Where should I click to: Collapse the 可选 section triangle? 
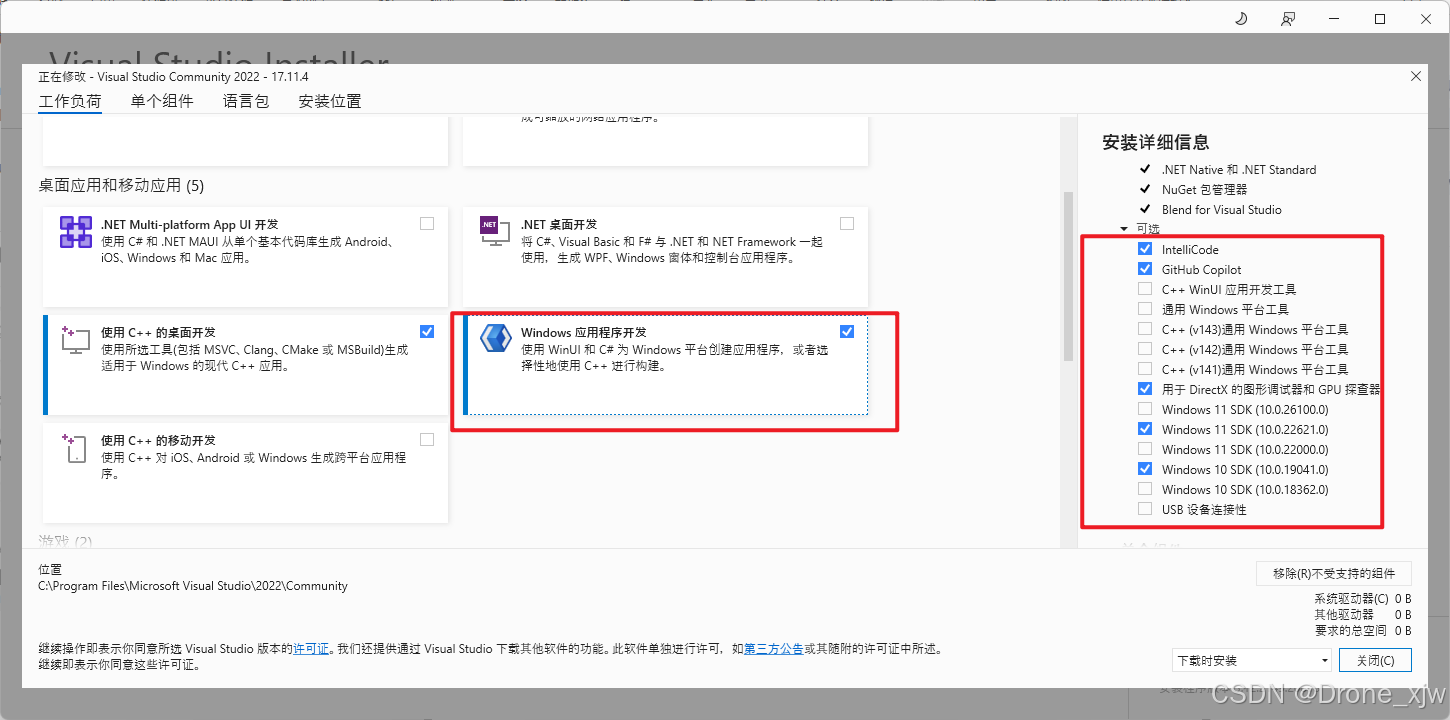[x=1124, y=229]
